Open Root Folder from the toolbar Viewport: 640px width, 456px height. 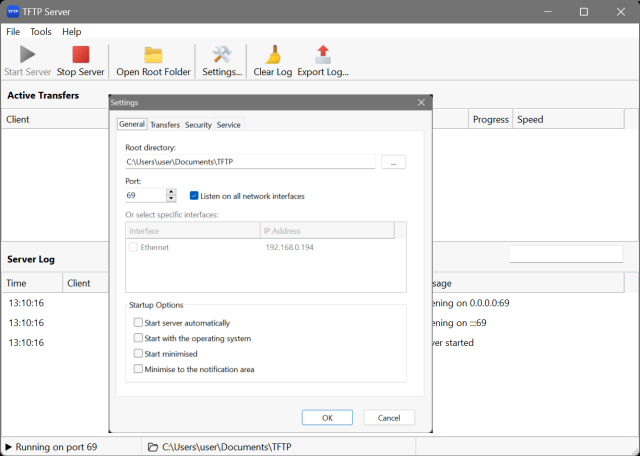tap(153, 55)
